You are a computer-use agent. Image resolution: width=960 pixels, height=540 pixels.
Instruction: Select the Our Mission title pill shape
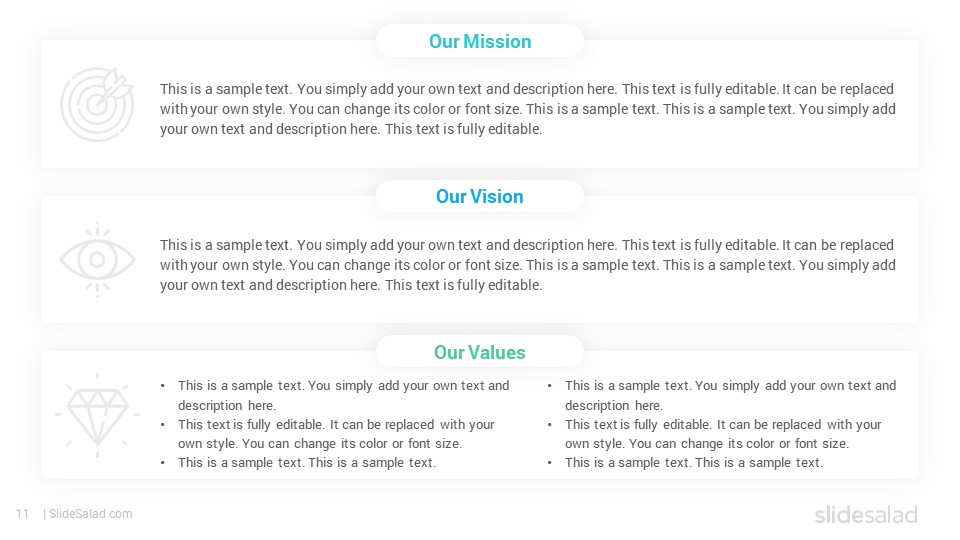click(480, 41)
